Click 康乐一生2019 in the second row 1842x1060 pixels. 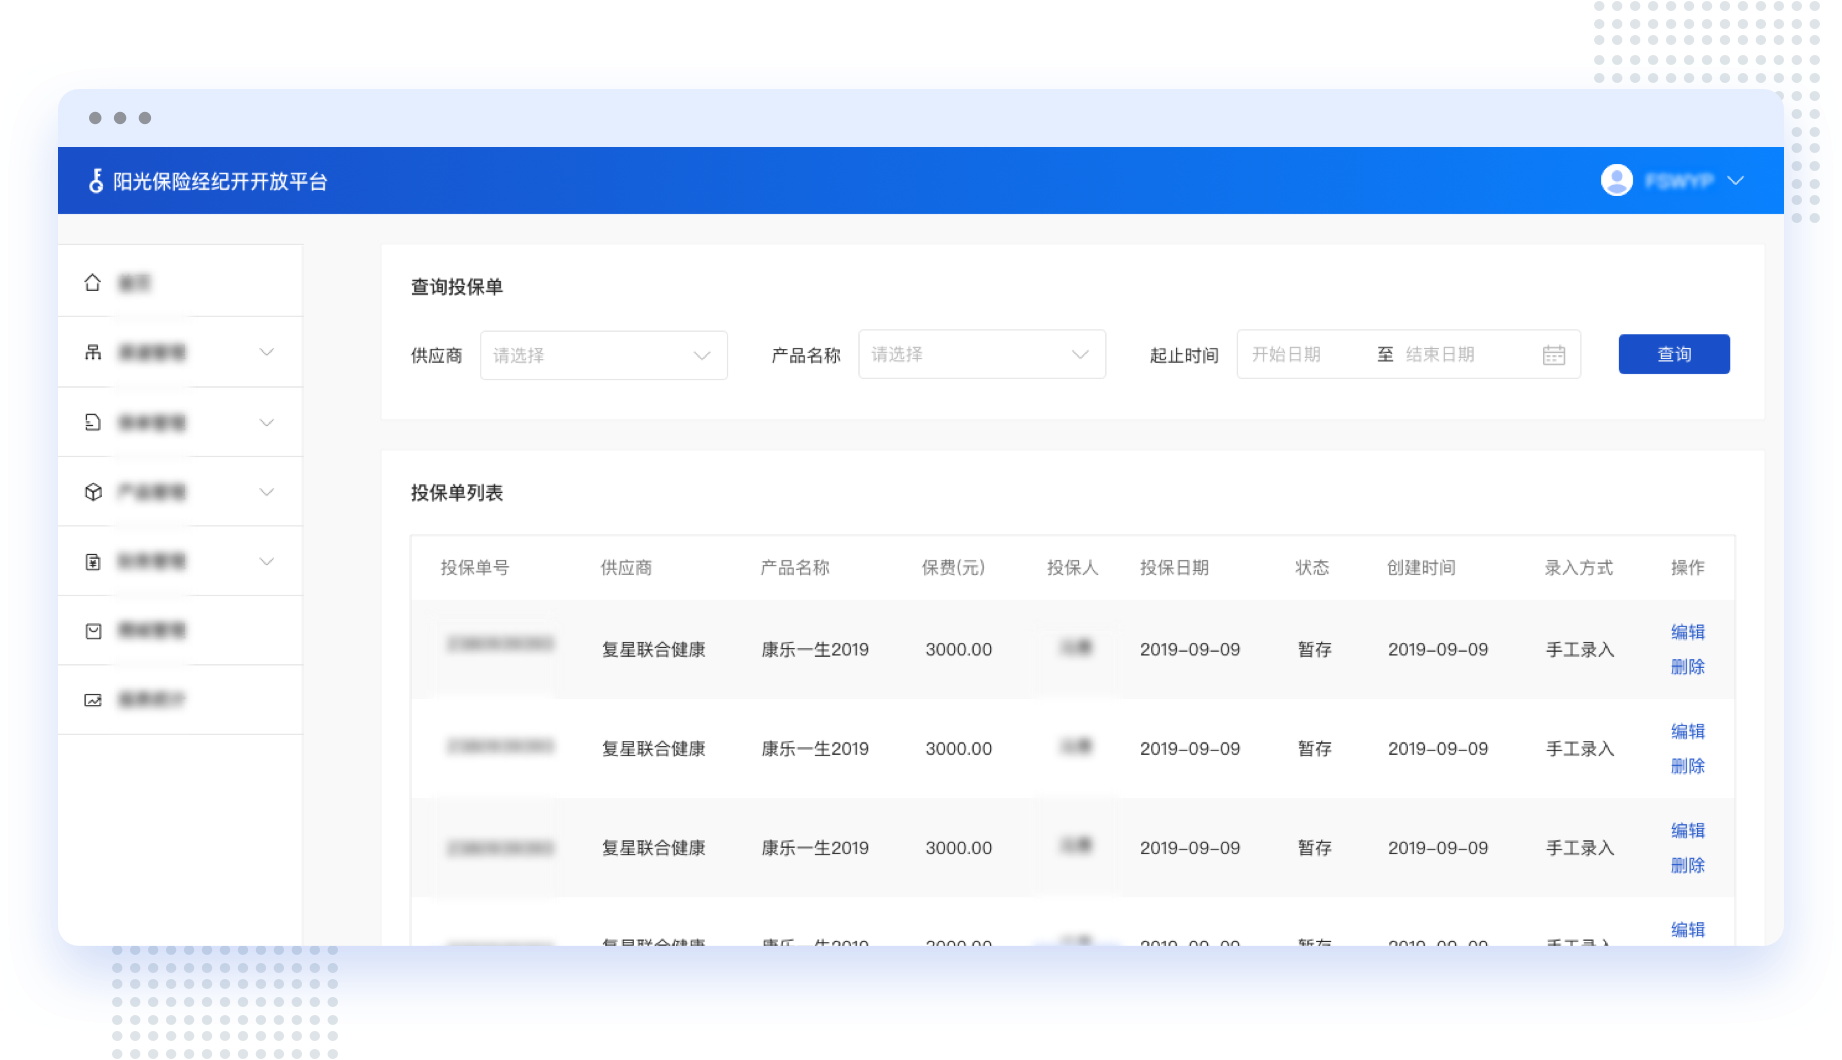coord(815,749)
